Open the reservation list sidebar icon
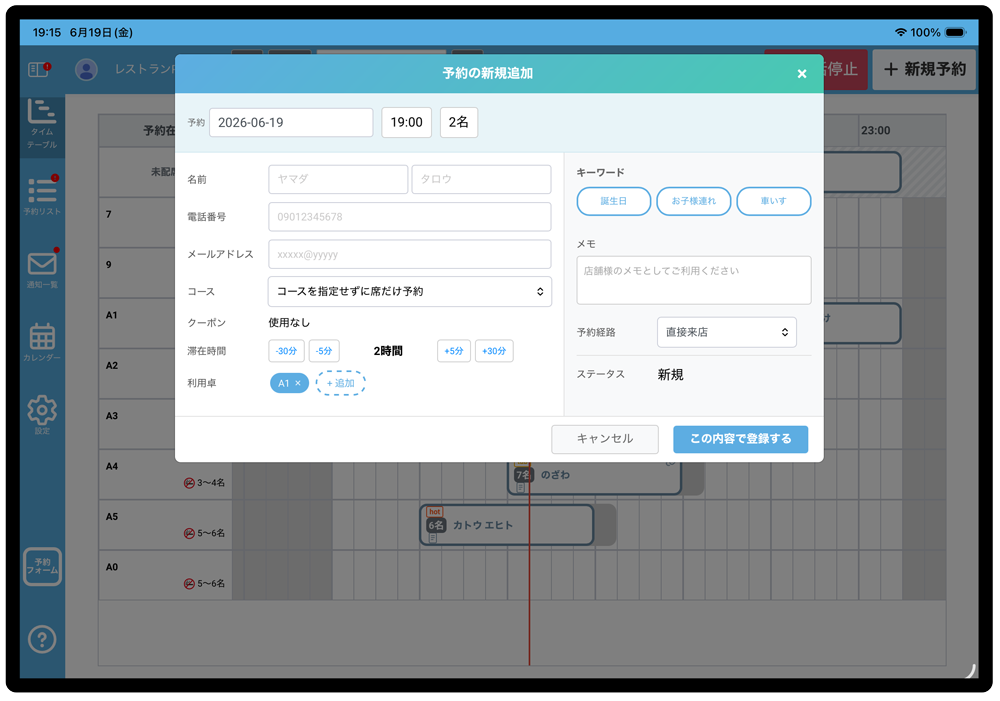1000x701 pixels. click(x=42, y=195)
